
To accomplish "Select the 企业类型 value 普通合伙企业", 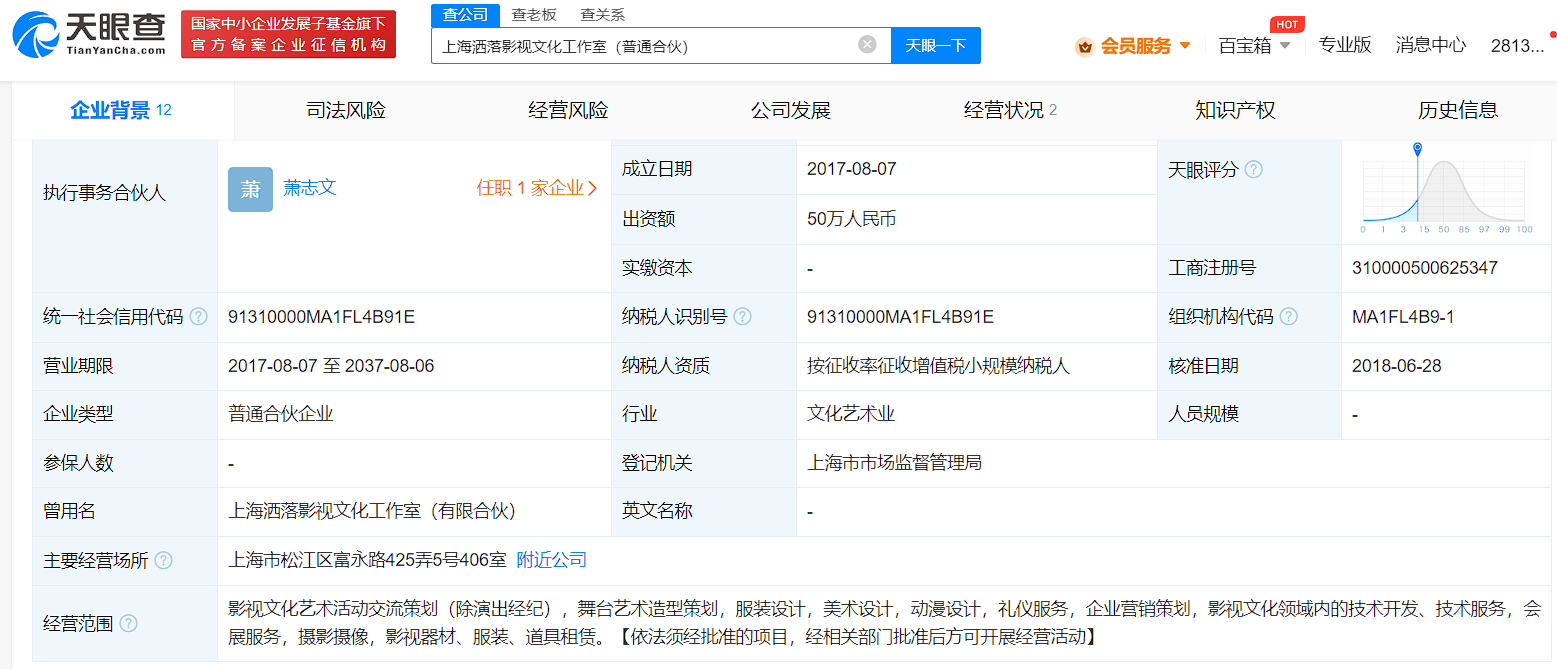I will point(281,414).
